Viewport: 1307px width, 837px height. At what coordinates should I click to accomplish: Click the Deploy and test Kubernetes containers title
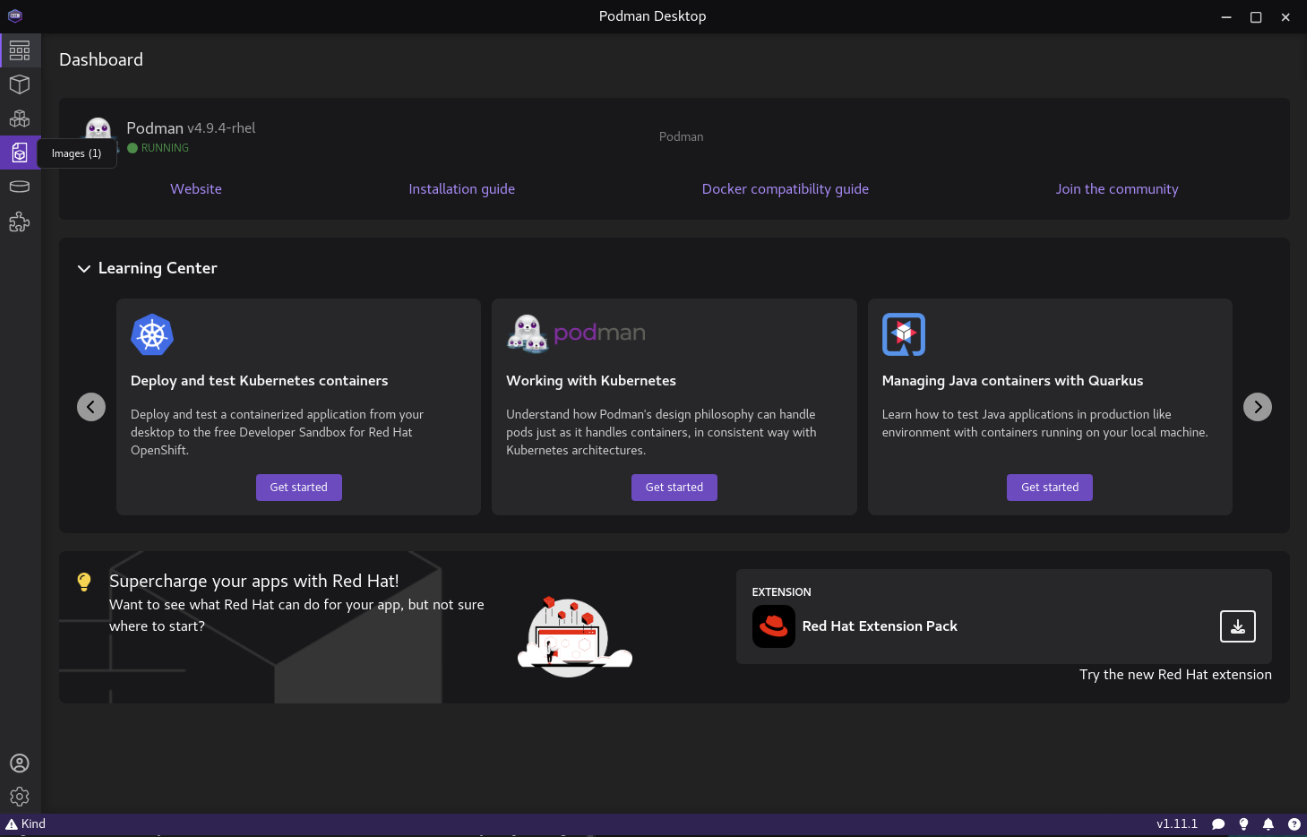tap(259, 381)
